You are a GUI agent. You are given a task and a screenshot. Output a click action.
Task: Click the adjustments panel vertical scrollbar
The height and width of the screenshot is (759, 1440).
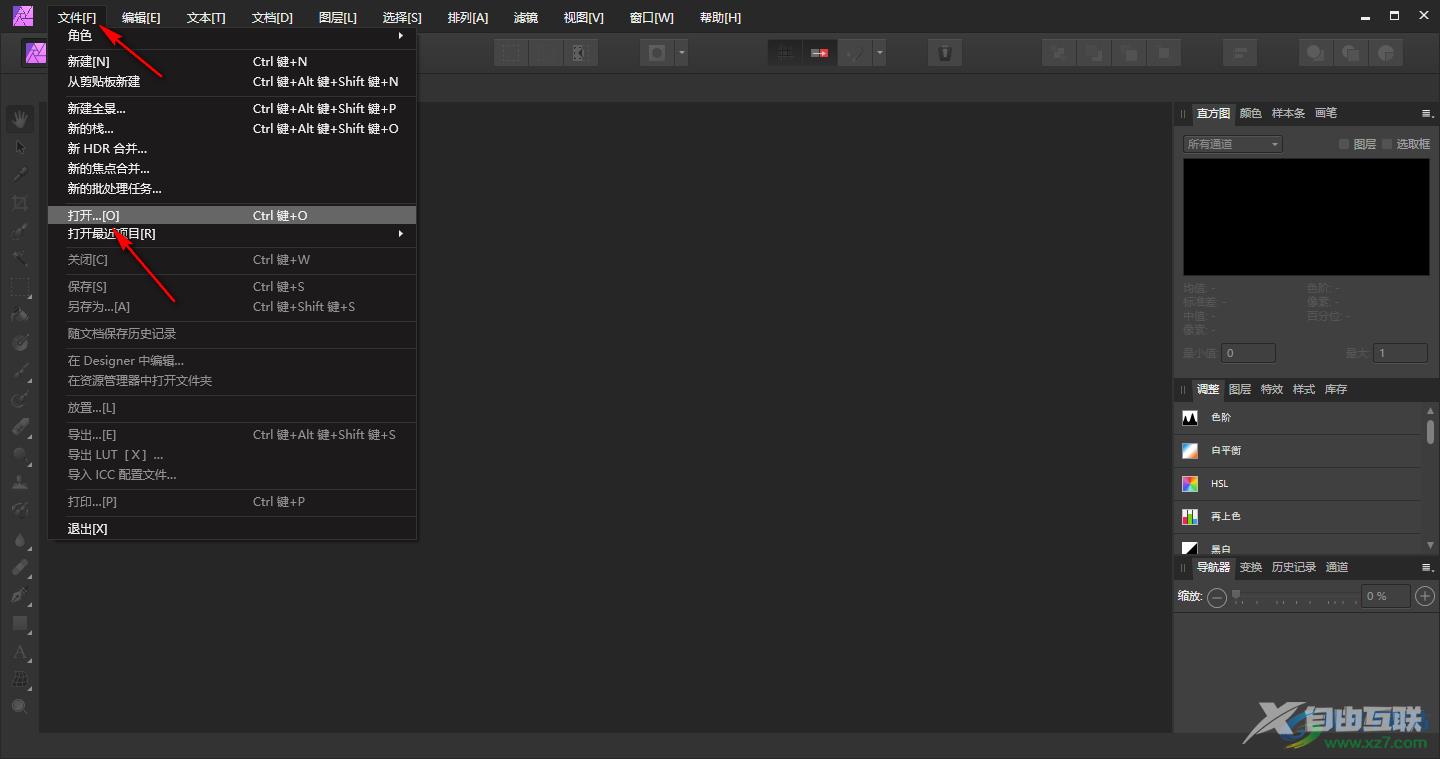click(x=1430, y=476)
